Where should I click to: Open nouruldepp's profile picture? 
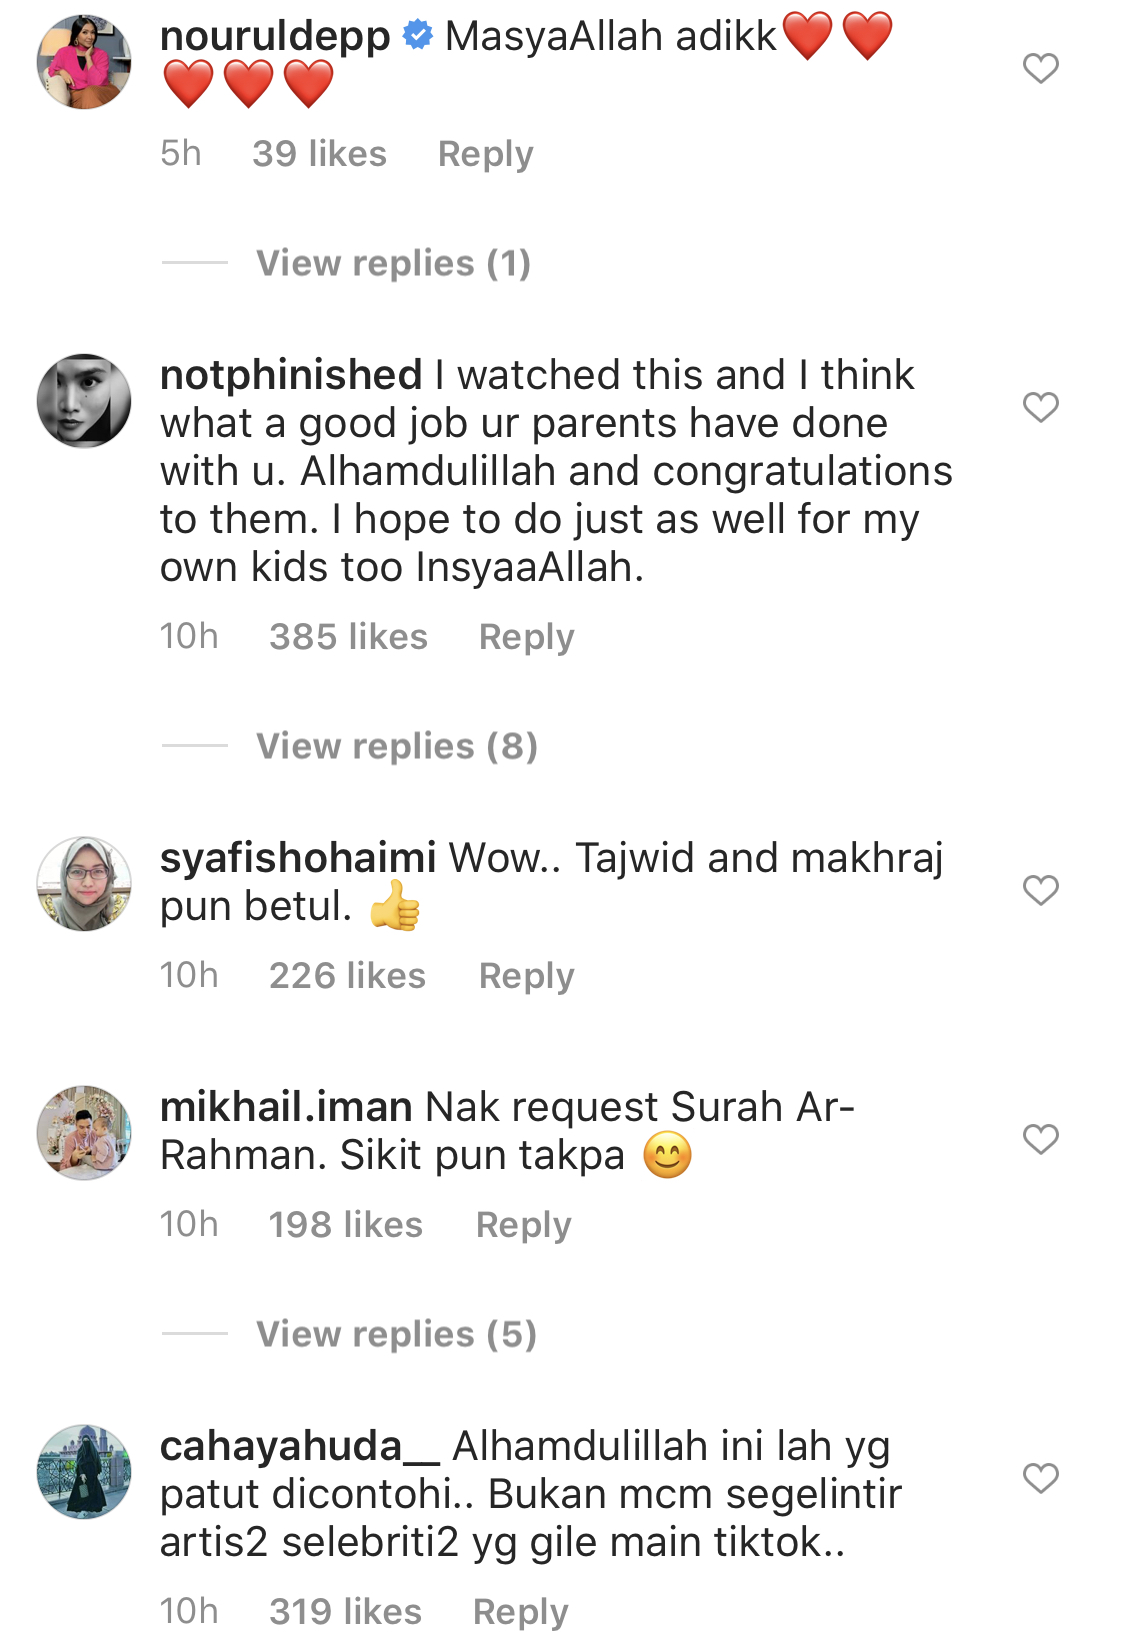pos(84,62)
